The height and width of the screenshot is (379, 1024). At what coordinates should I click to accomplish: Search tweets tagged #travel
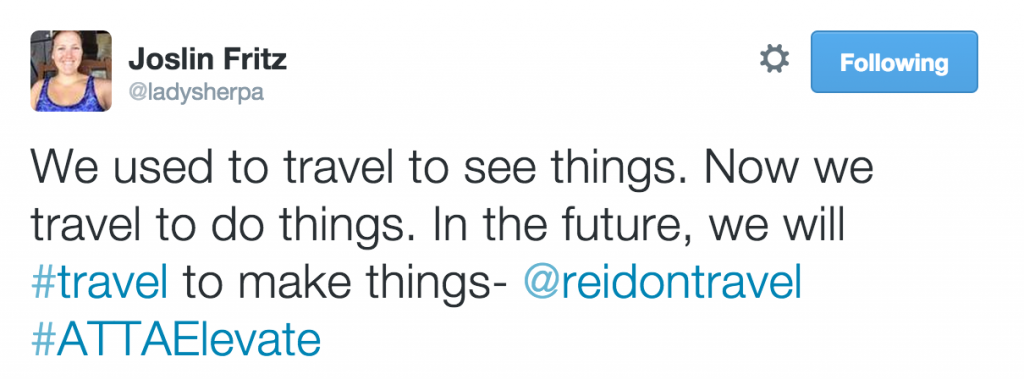[x=99, y=282]
